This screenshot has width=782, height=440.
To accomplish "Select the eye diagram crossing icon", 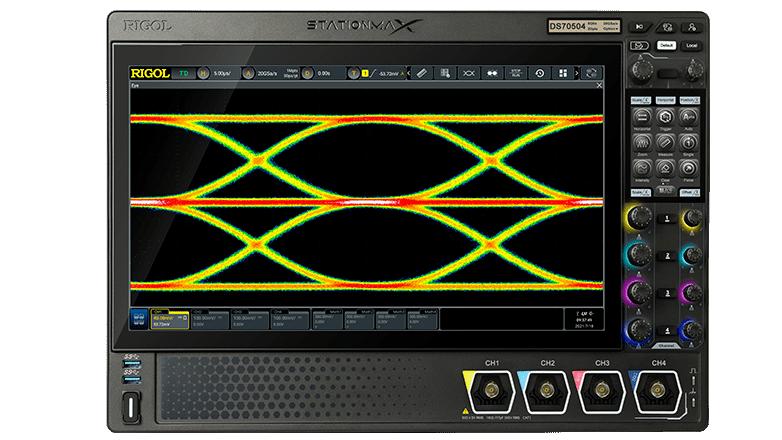I will tap(469, 73).
